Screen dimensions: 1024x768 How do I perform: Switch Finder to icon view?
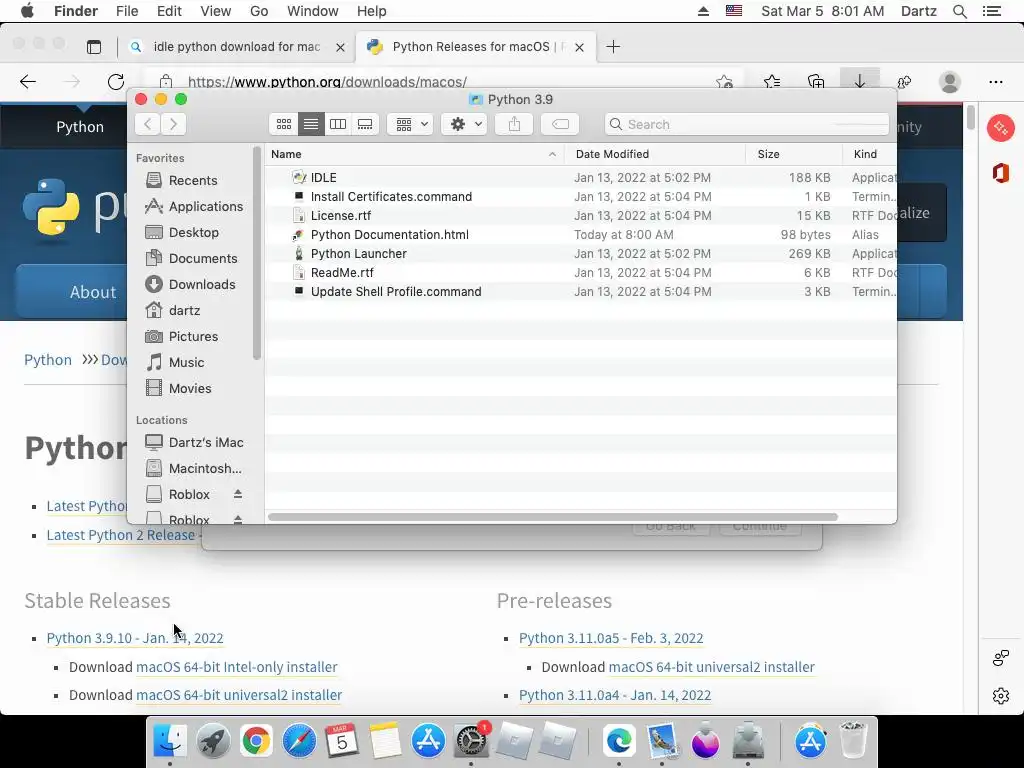click(x=284, y=124)
